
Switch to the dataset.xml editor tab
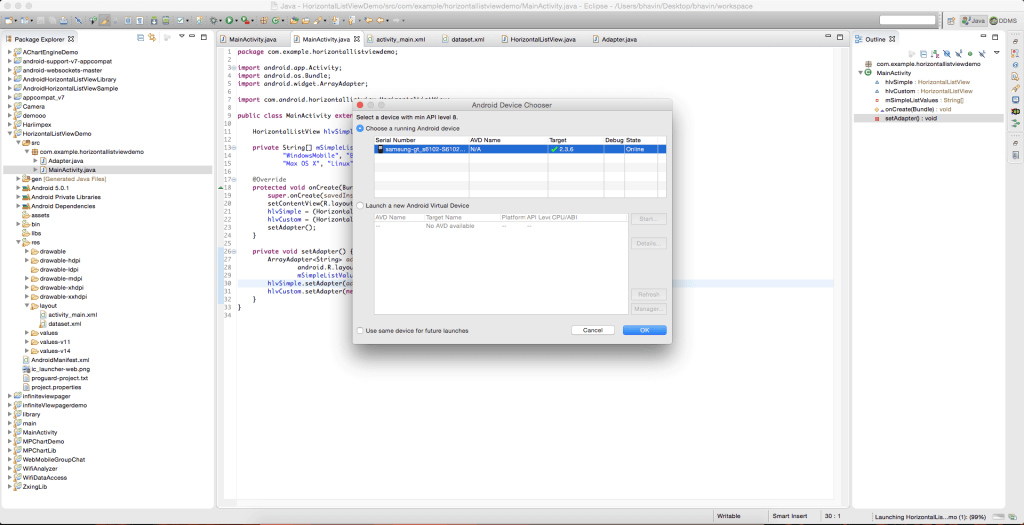click(x=463, y=39)
